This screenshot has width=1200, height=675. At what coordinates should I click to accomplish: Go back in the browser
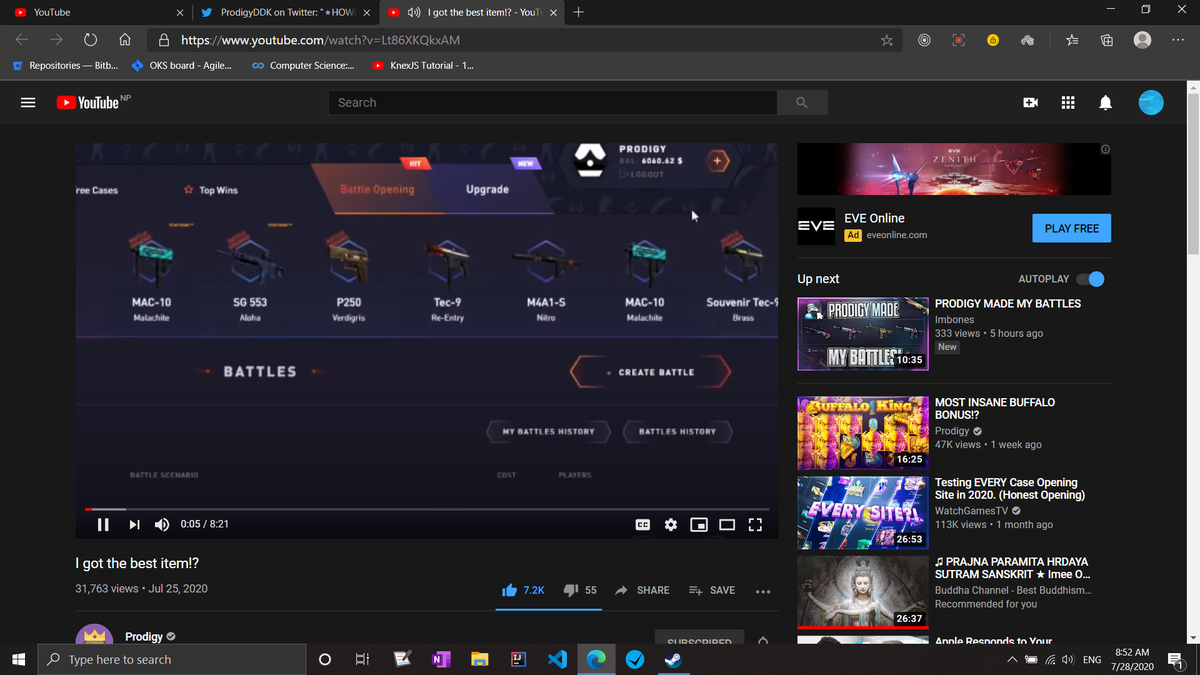[x=23, y=41]
